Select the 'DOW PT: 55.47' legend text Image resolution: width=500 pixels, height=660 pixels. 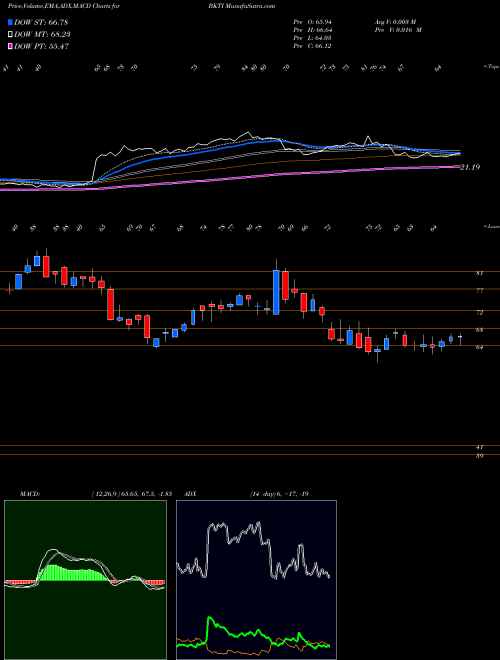(x=41, y=46)
